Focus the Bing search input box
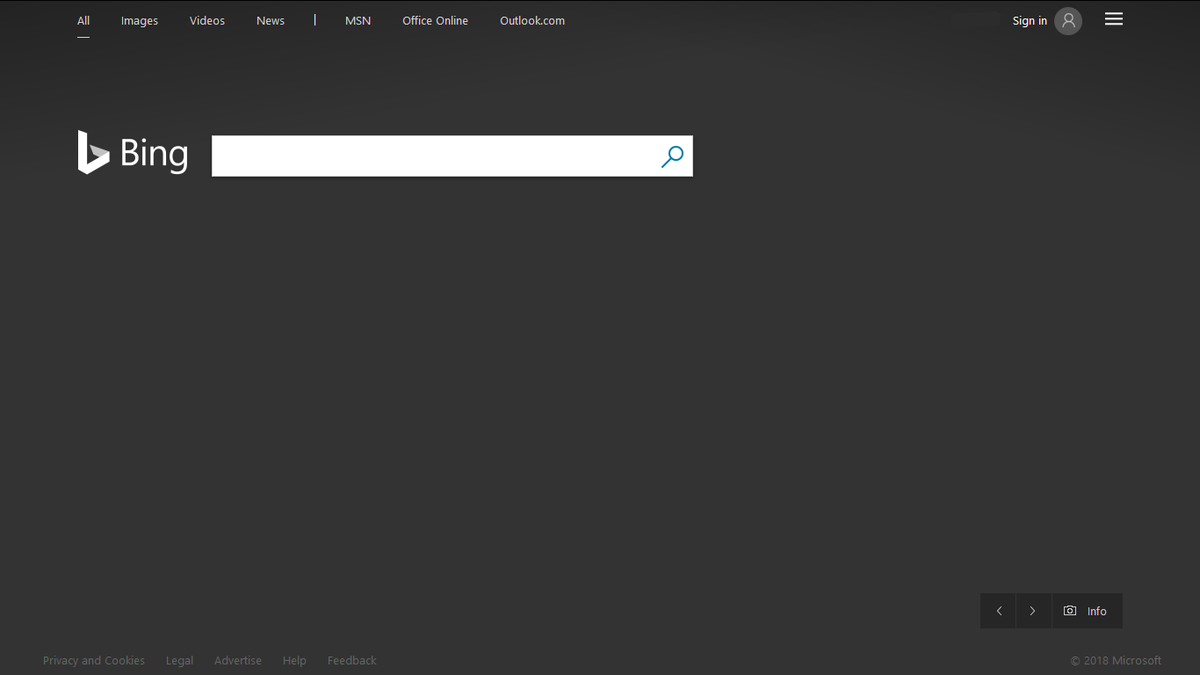1200x675 pixels. tap(430, 156)
